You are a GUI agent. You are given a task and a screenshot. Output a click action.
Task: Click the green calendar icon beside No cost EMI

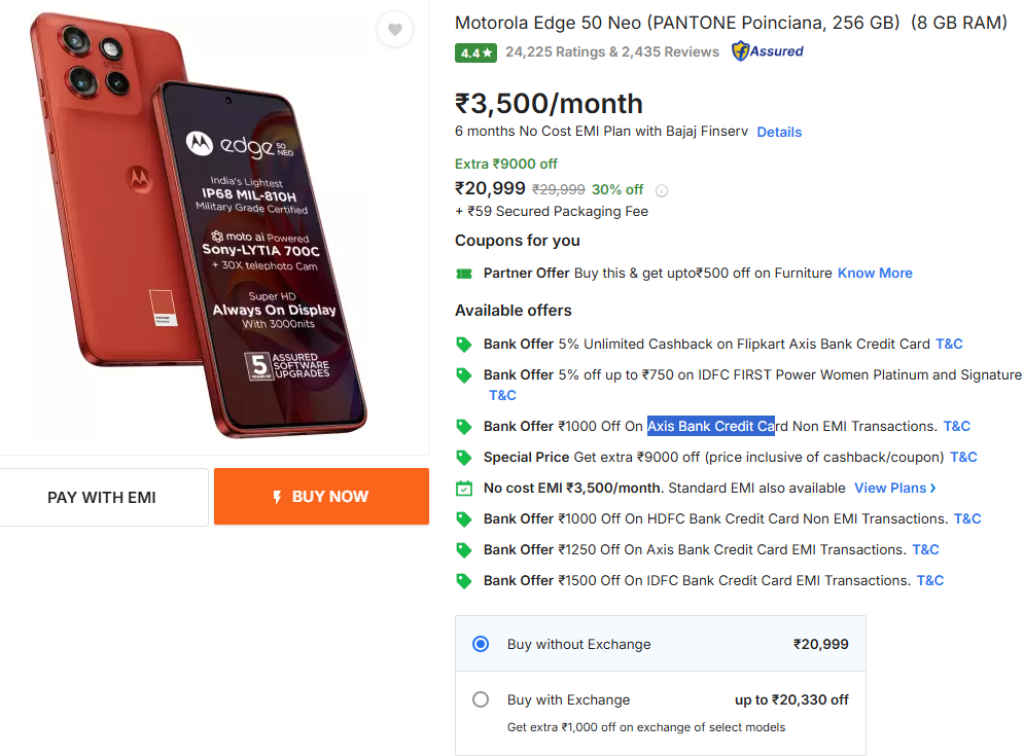[x=464, y=487]
